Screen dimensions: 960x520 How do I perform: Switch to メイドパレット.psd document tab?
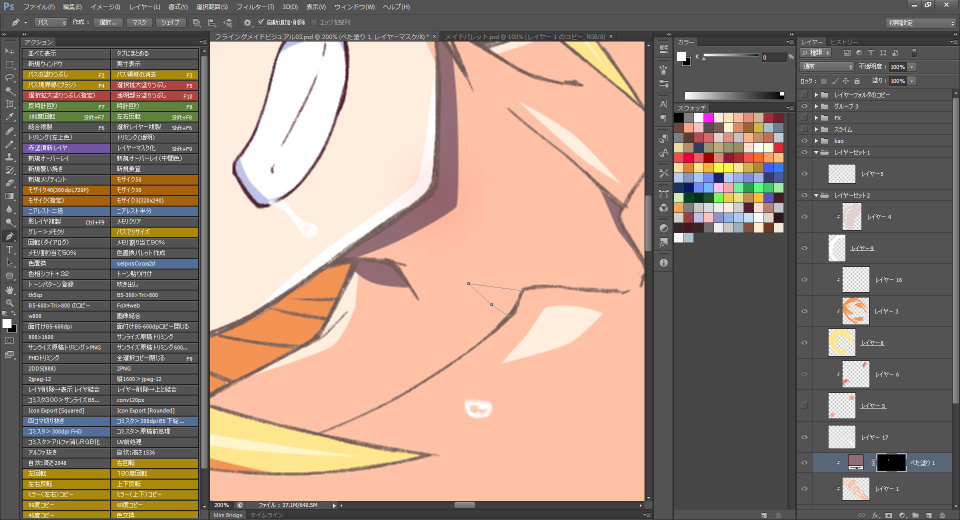525,37
